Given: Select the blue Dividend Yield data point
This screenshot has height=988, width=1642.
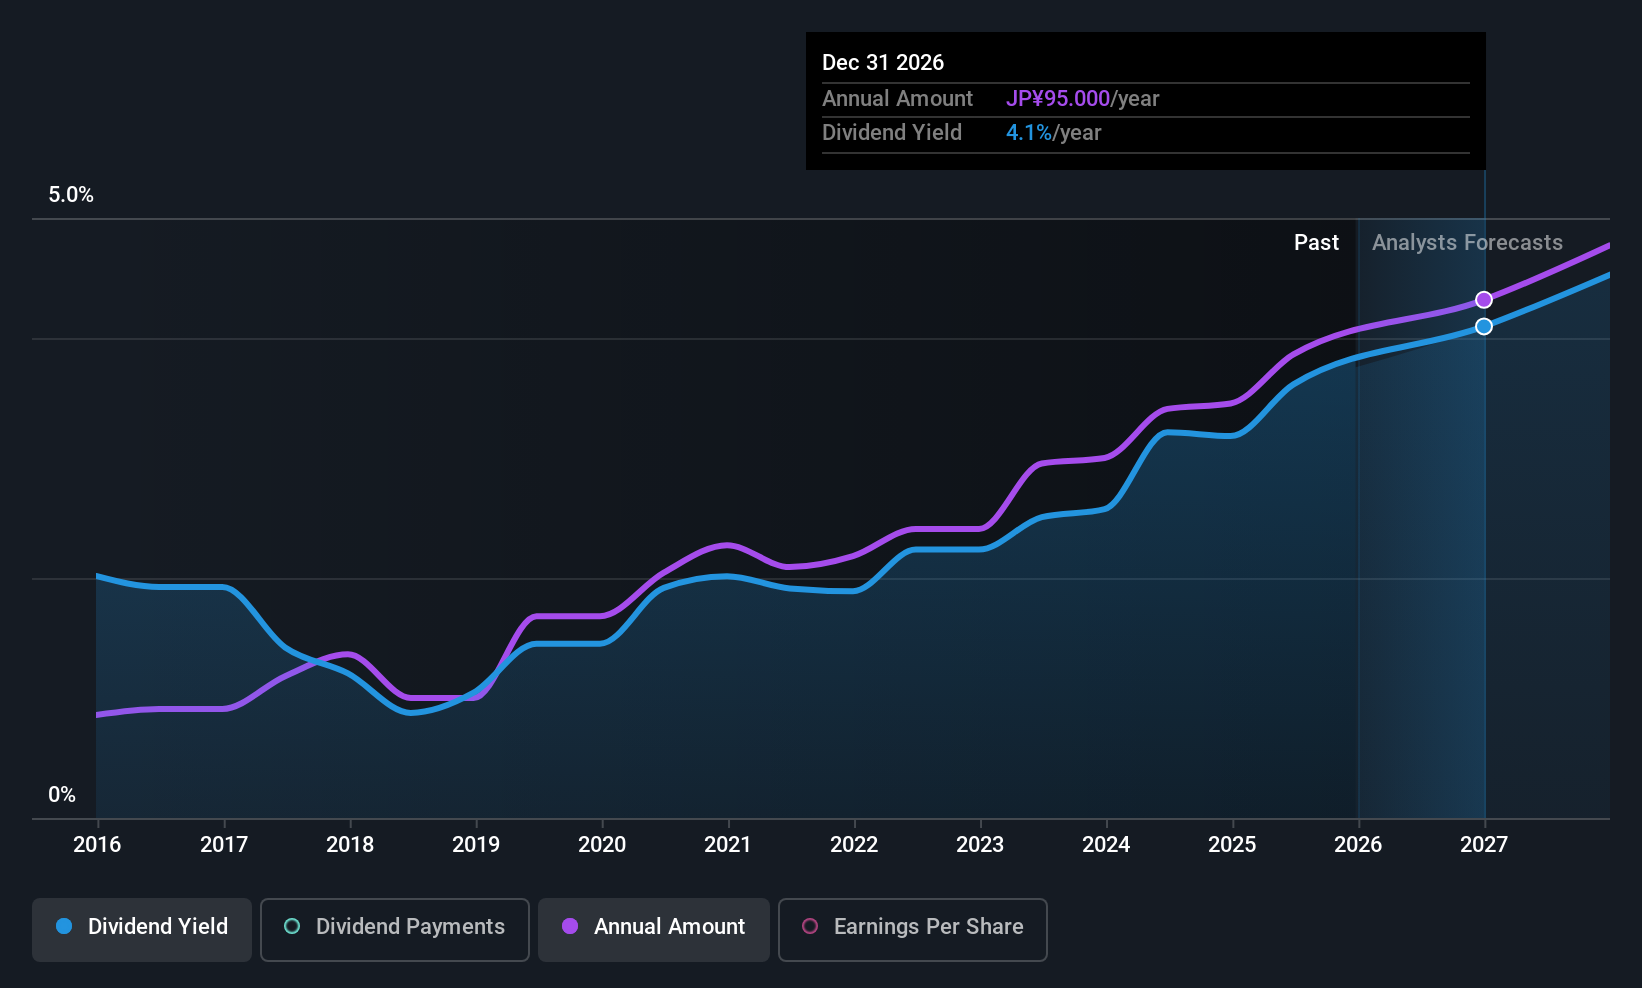Looking at the screenshot, I should pos(1484,327).
